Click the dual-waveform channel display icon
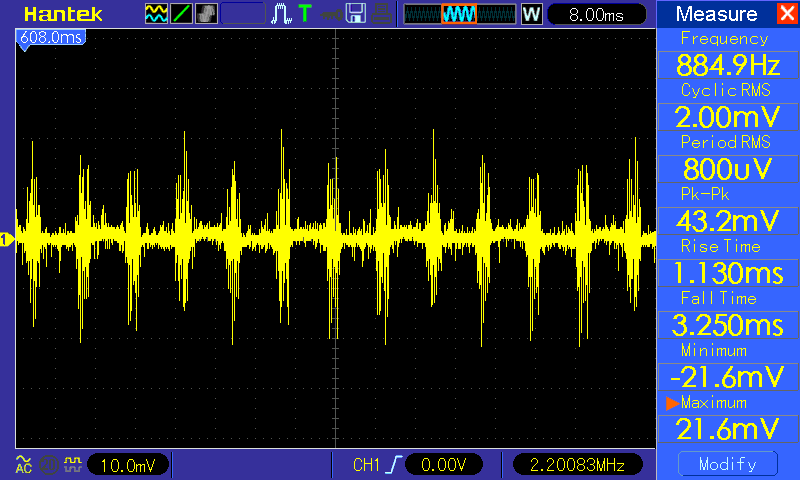This screenshot has width=800, height=480. [x=156, y=14]
